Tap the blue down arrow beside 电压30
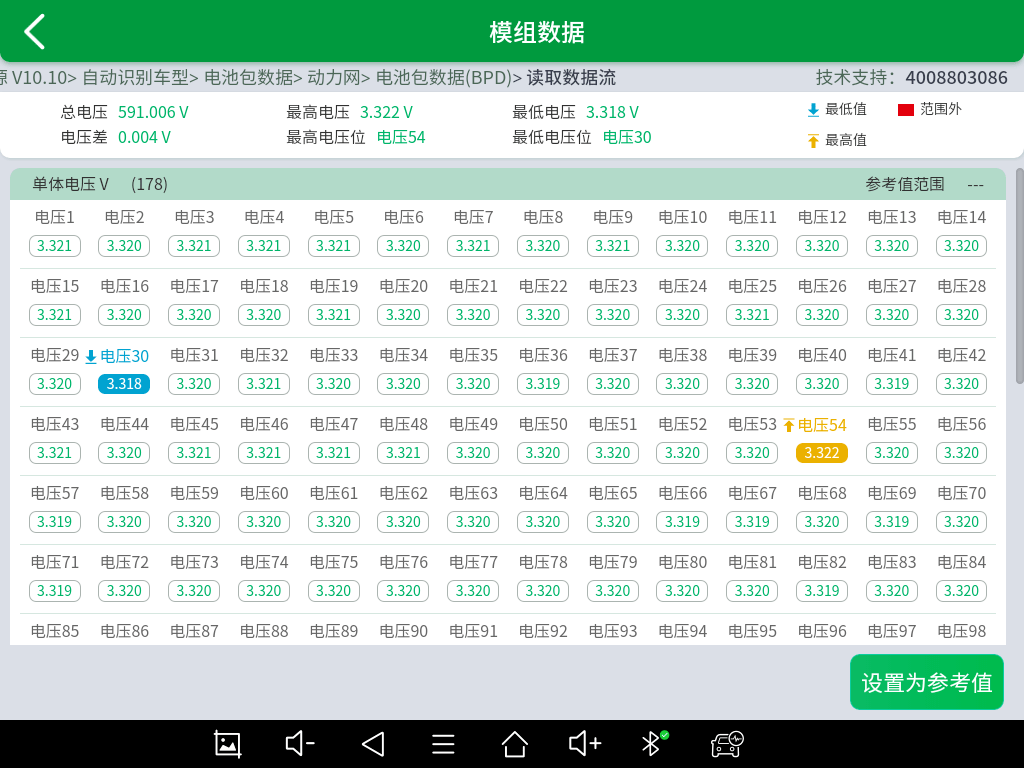This screenshot has width=1024, height=768. coord(91,357)
